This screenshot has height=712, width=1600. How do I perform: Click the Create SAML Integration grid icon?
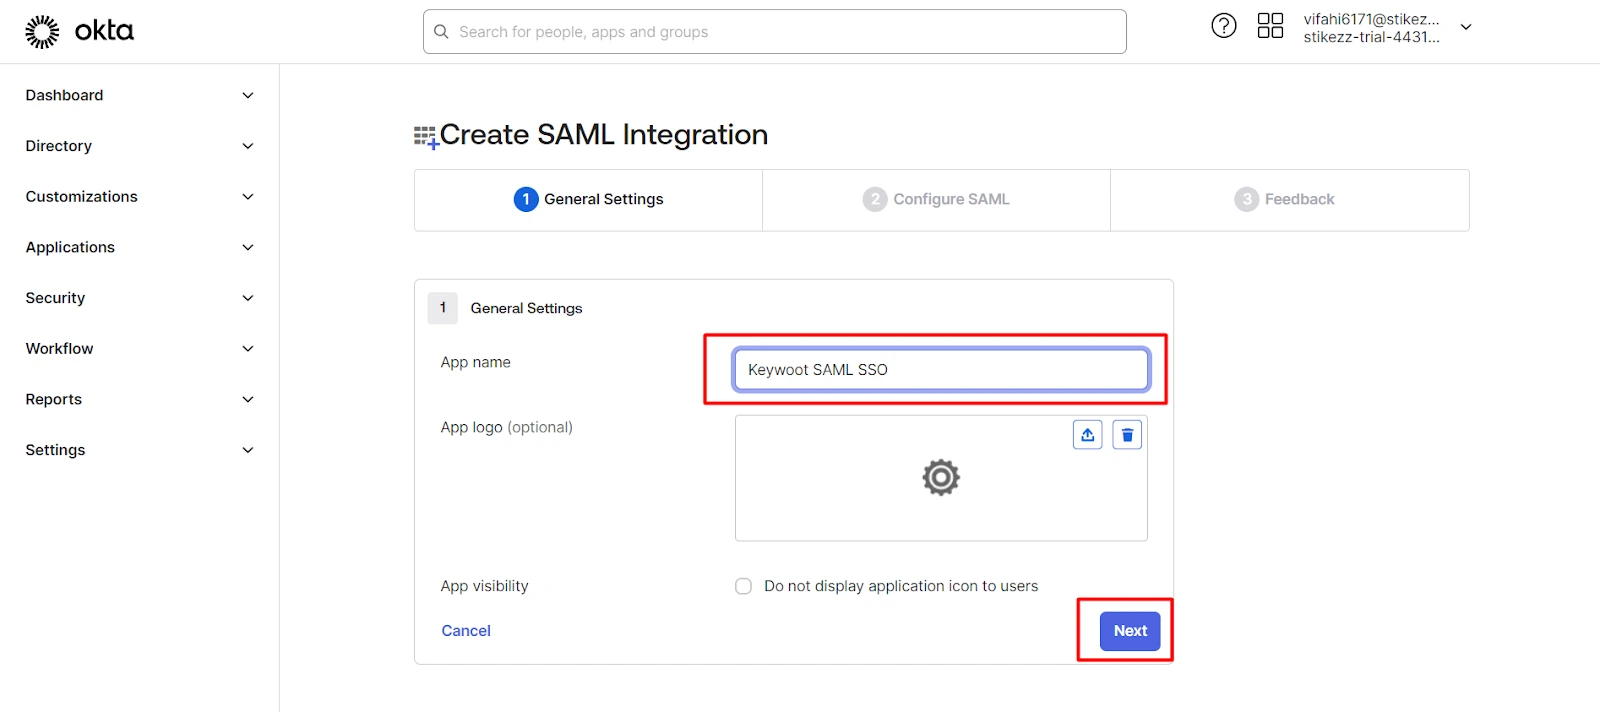point(426,137)
